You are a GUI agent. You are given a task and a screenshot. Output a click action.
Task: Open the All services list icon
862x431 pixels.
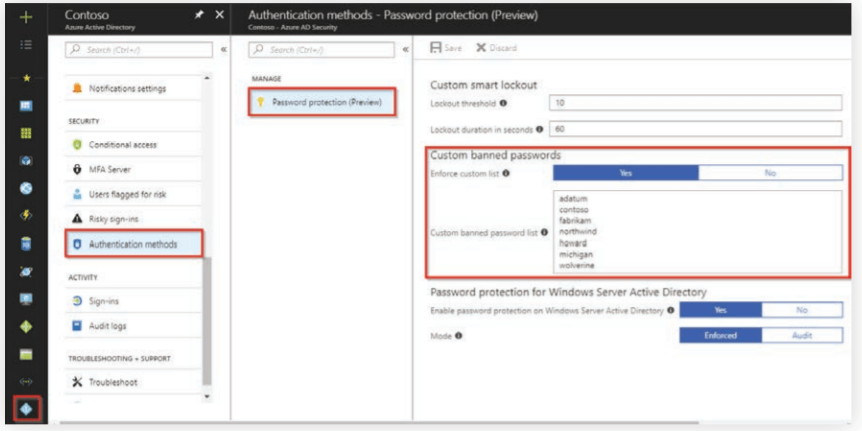pos(26,45)
